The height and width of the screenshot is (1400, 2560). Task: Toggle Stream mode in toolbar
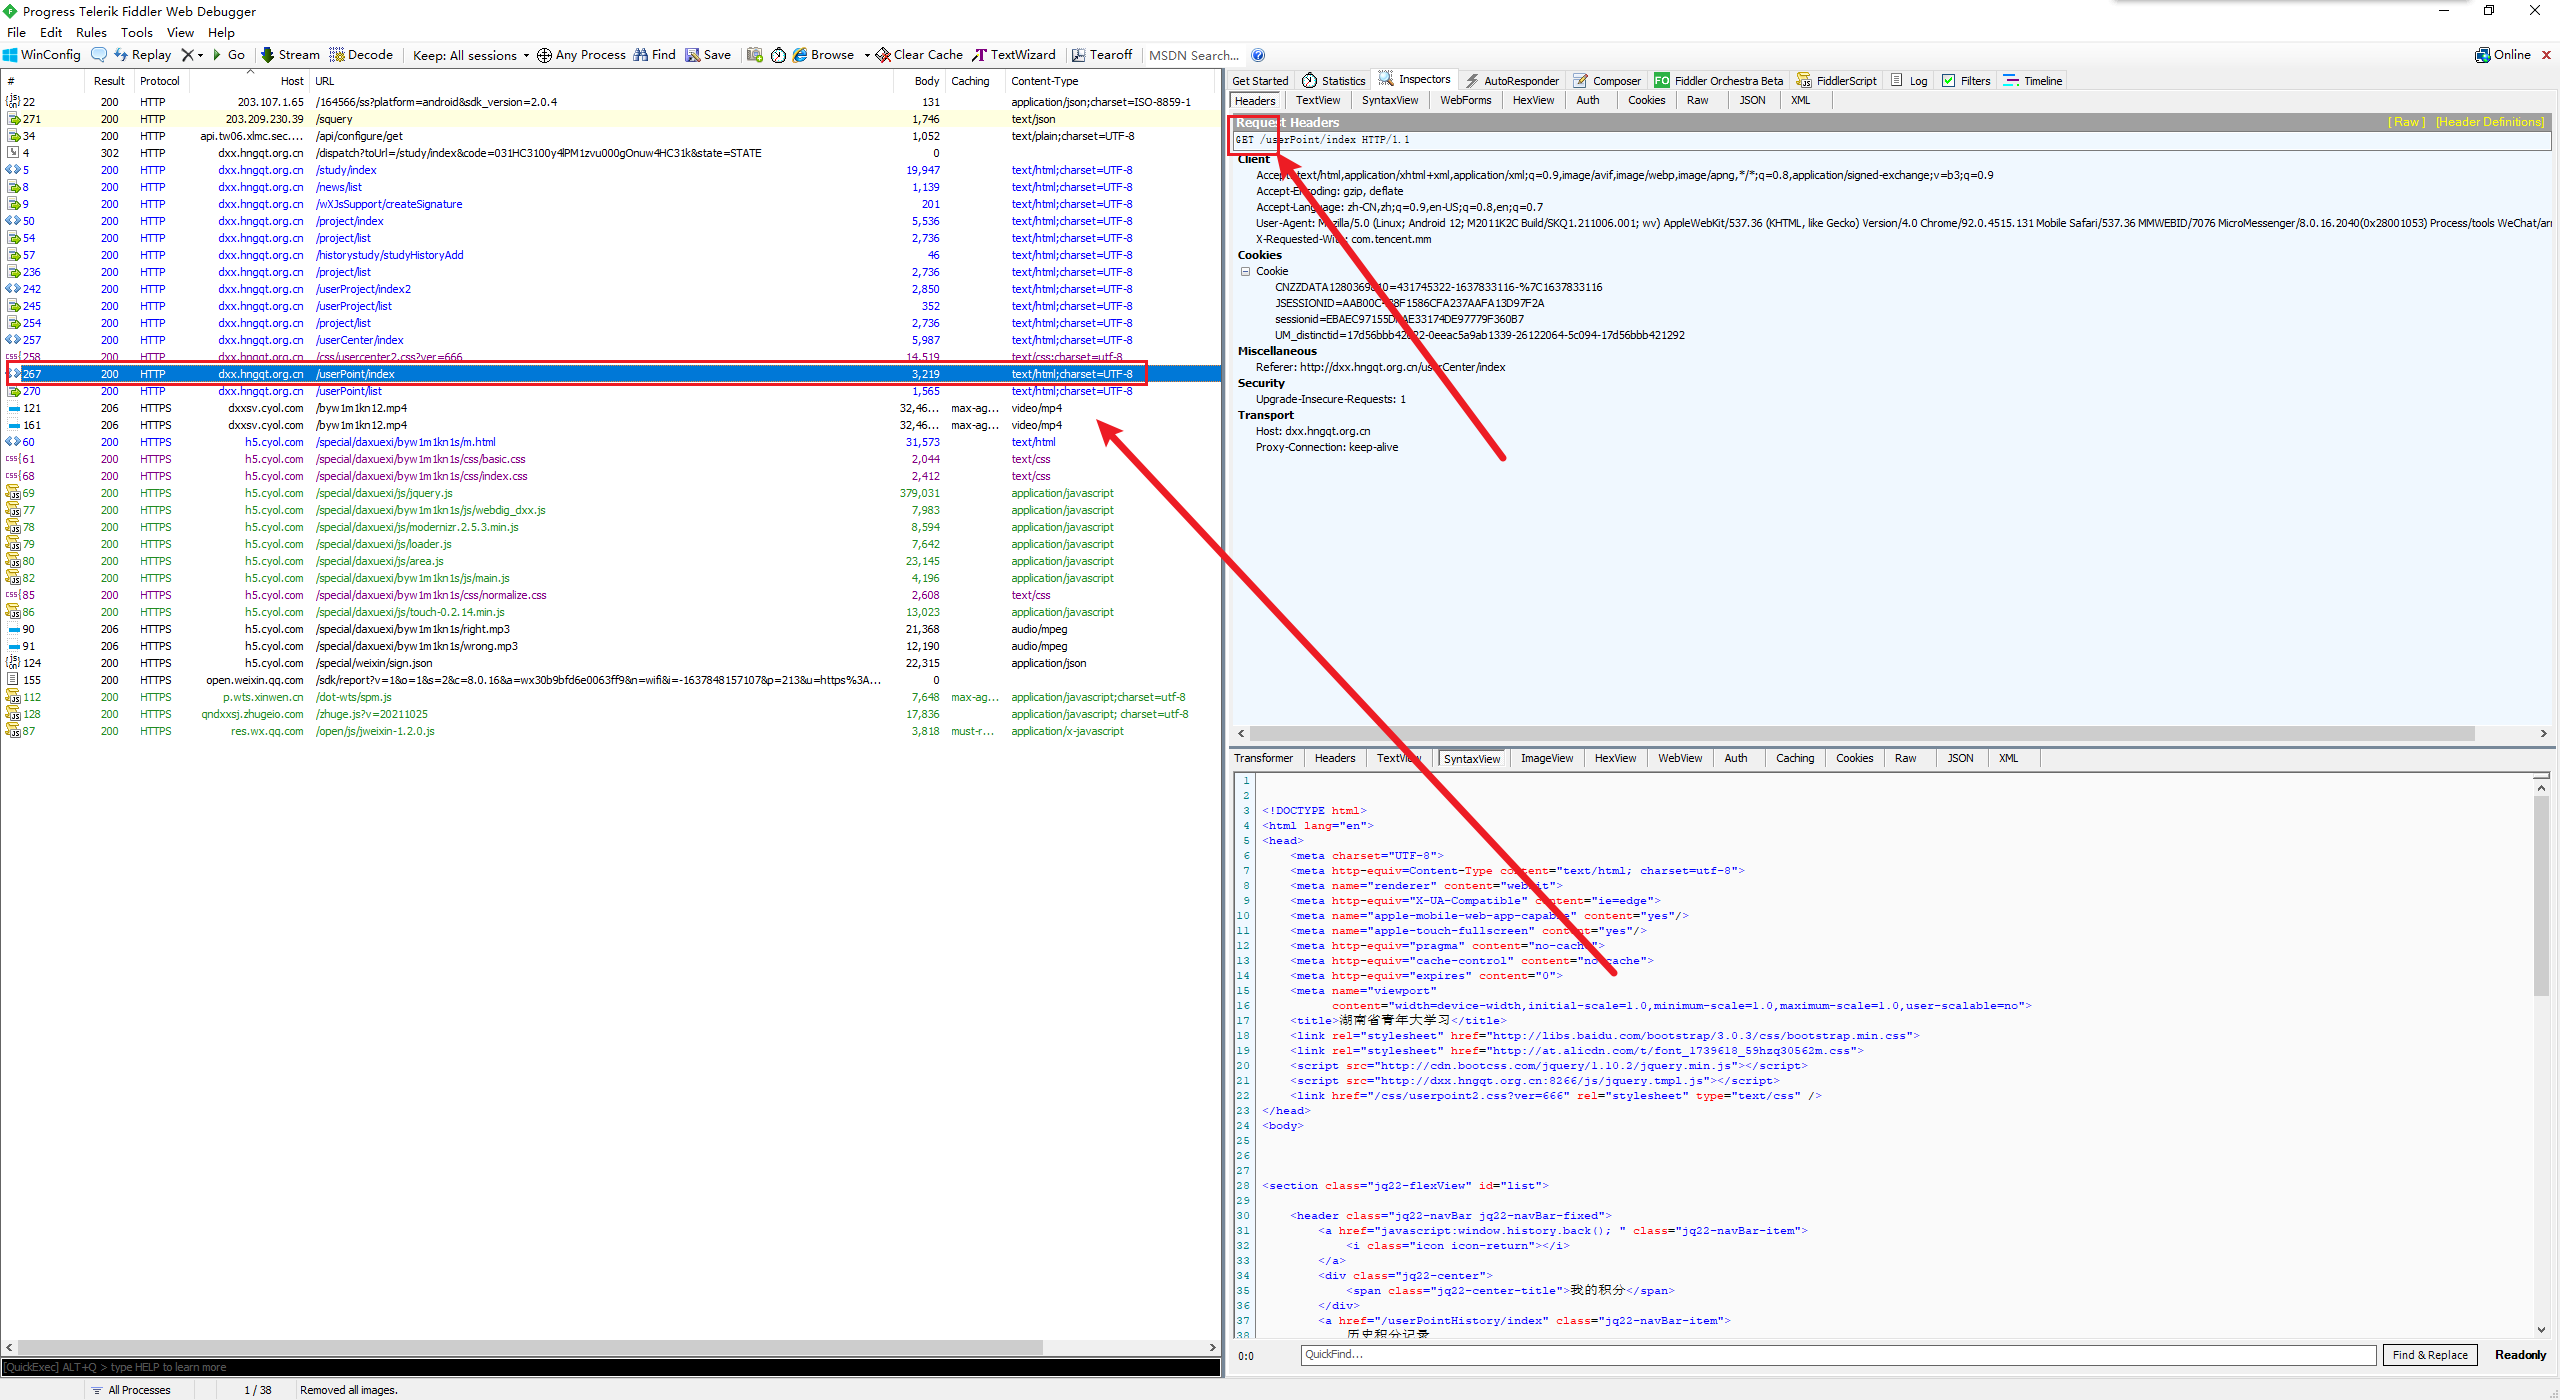click(x=290, y=55)
